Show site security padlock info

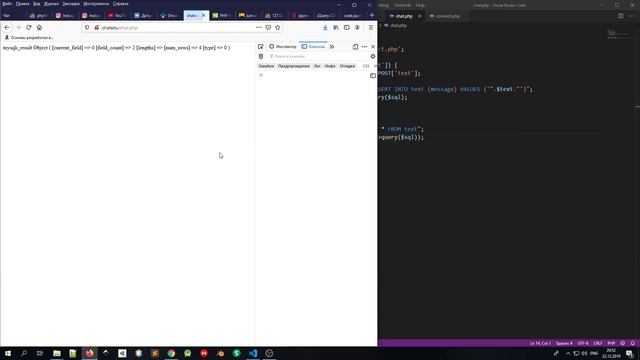tap(97, 27)
